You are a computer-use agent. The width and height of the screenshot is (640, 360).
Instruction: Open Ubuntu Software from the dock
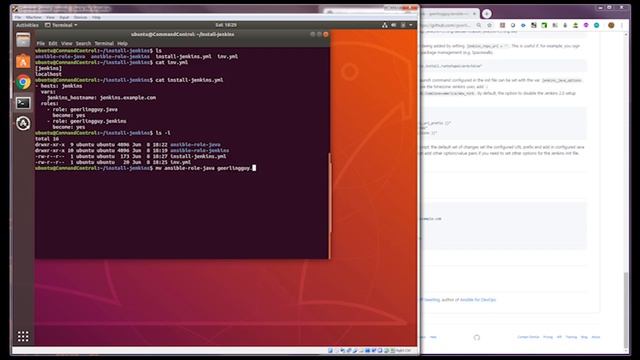[x=23, y=61]
